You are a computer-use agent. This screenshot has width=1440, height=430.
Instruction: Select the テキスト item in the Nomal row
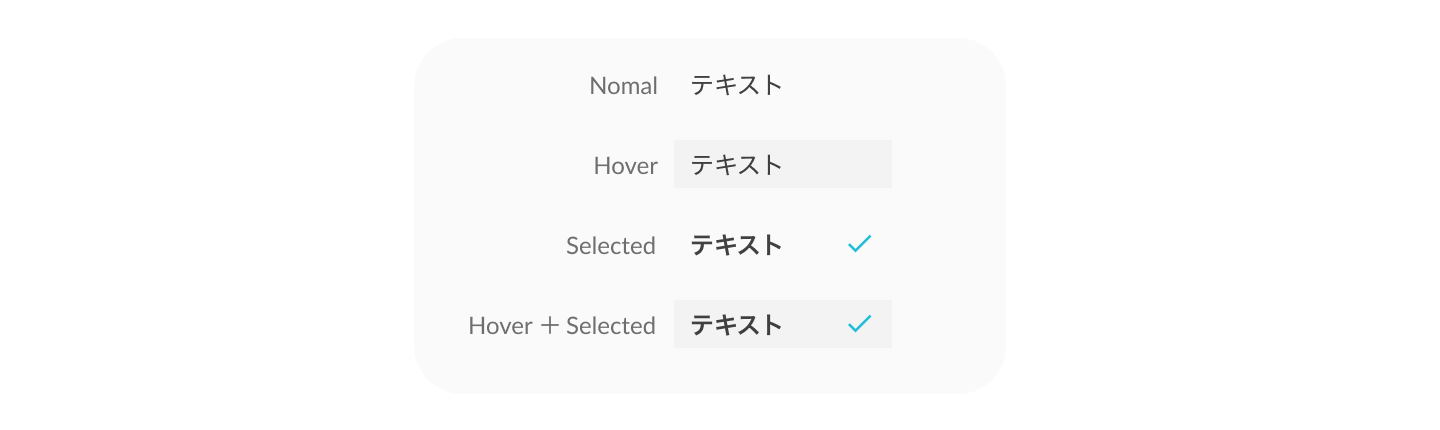736,86
